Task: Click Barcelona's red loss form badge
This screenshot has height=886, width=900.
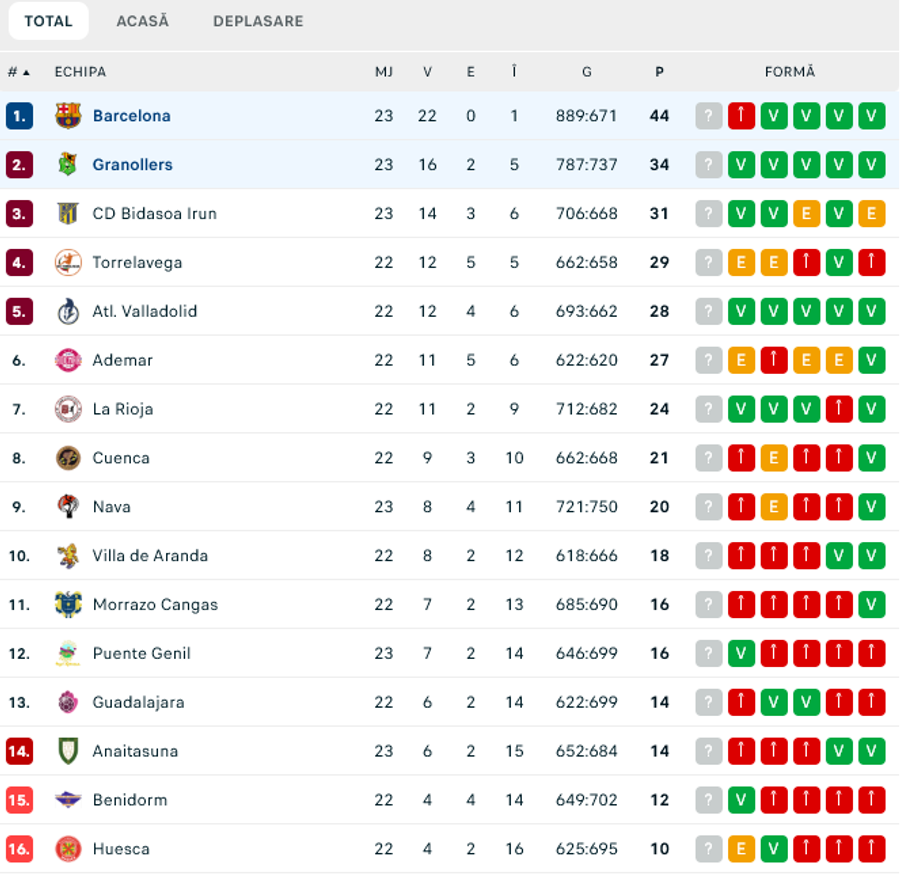Action: [x=741, y=116]
